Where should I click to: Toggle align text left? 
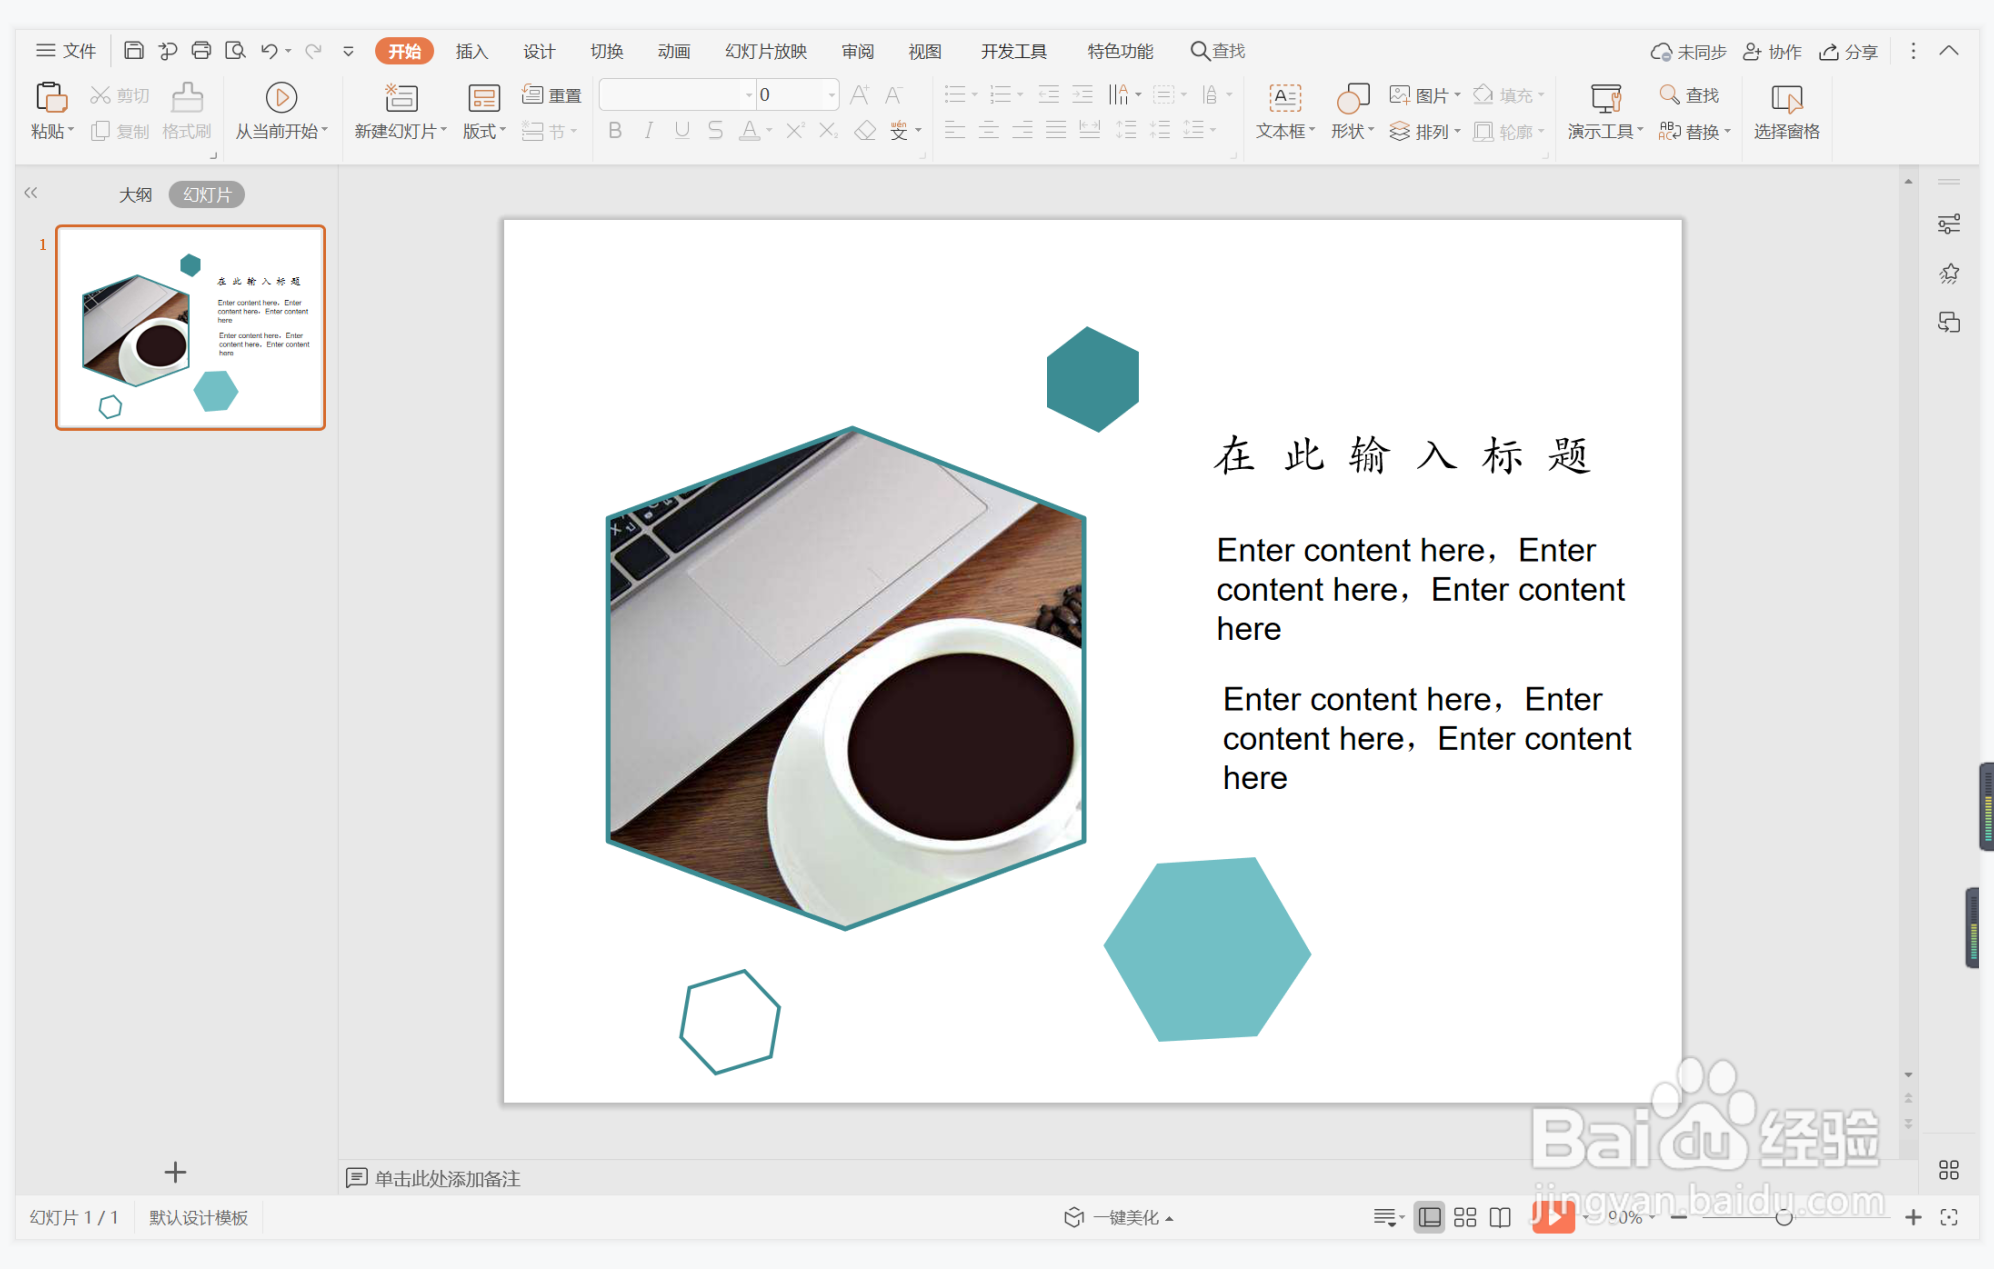click(x=955, y=130)
